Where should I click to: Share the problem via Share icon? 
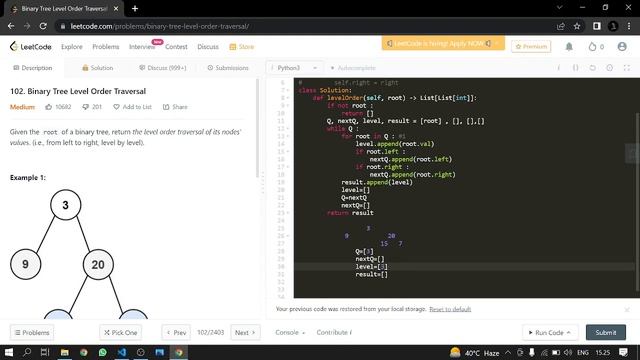[166, 107]
